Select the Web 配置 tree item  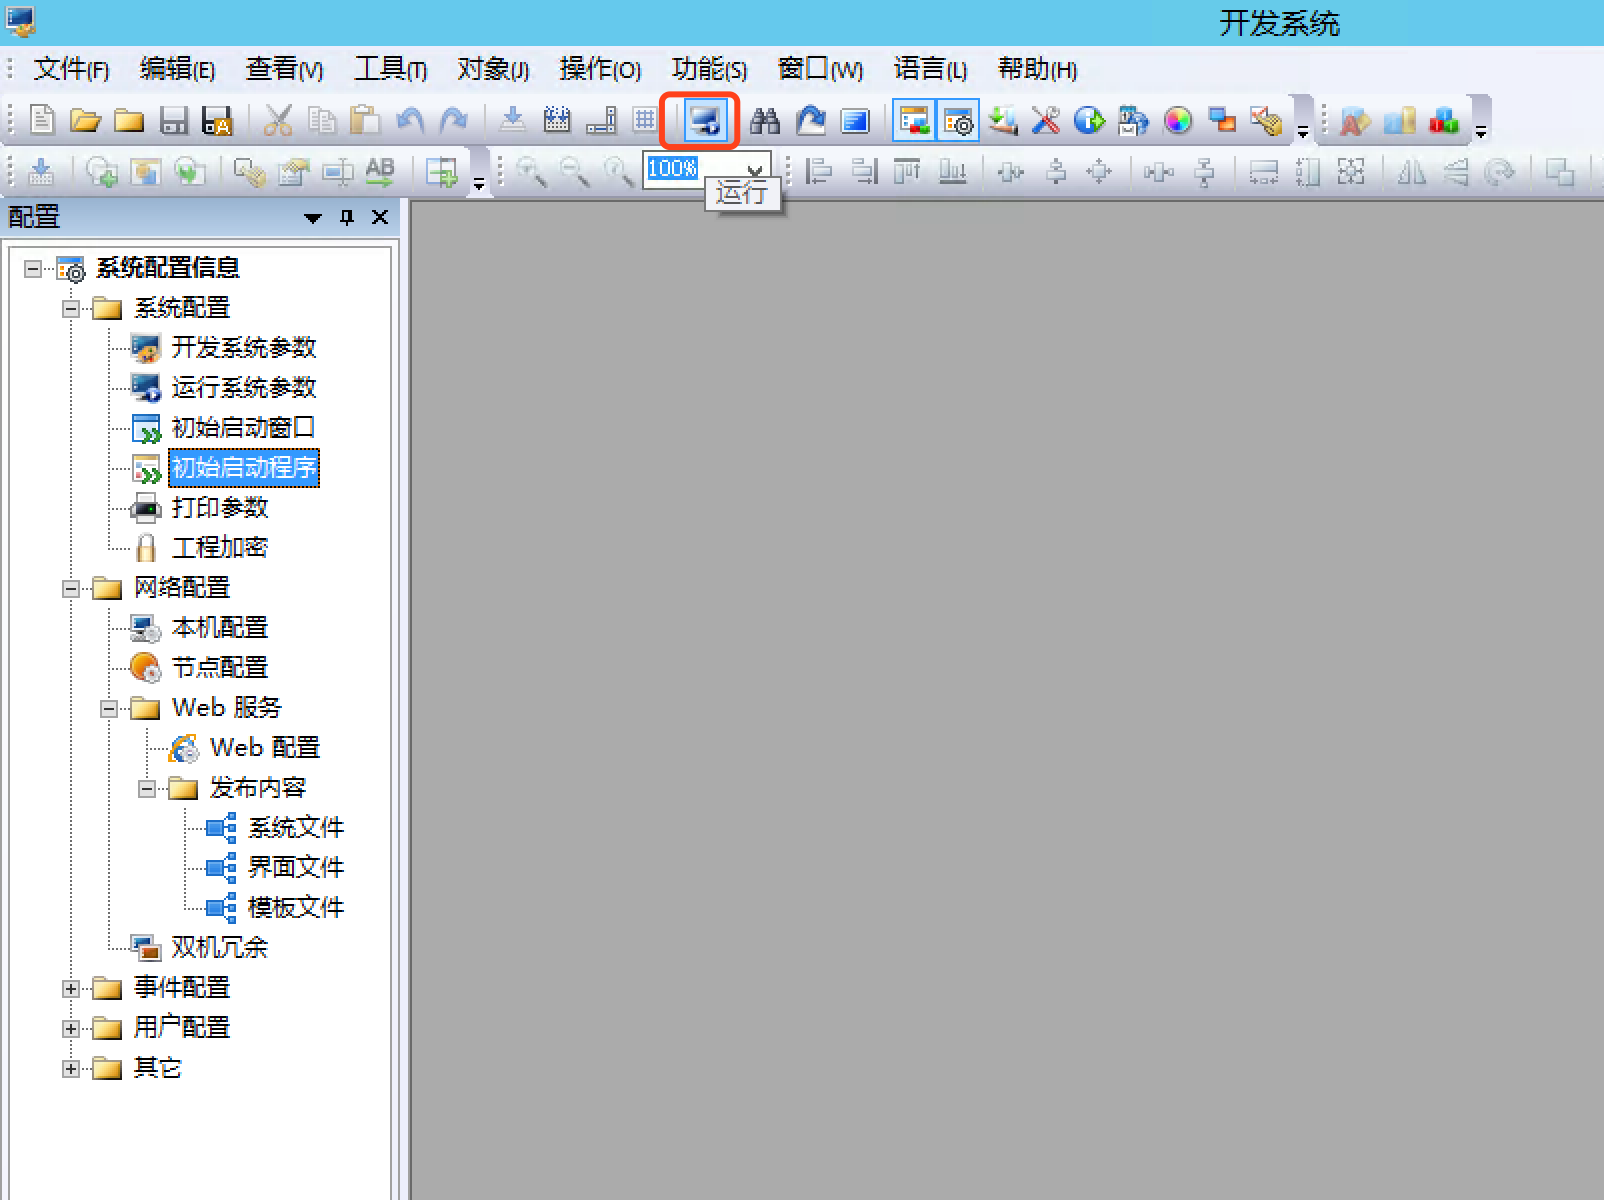click(x=264, y=747)
